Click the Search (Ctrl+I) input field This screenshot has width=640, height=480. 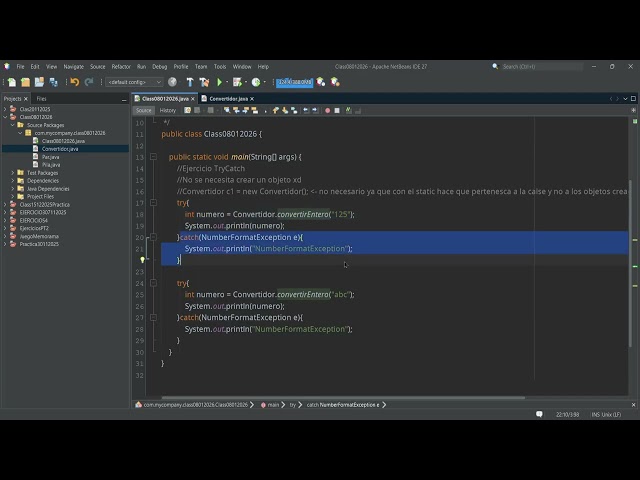tap(542, 67)
